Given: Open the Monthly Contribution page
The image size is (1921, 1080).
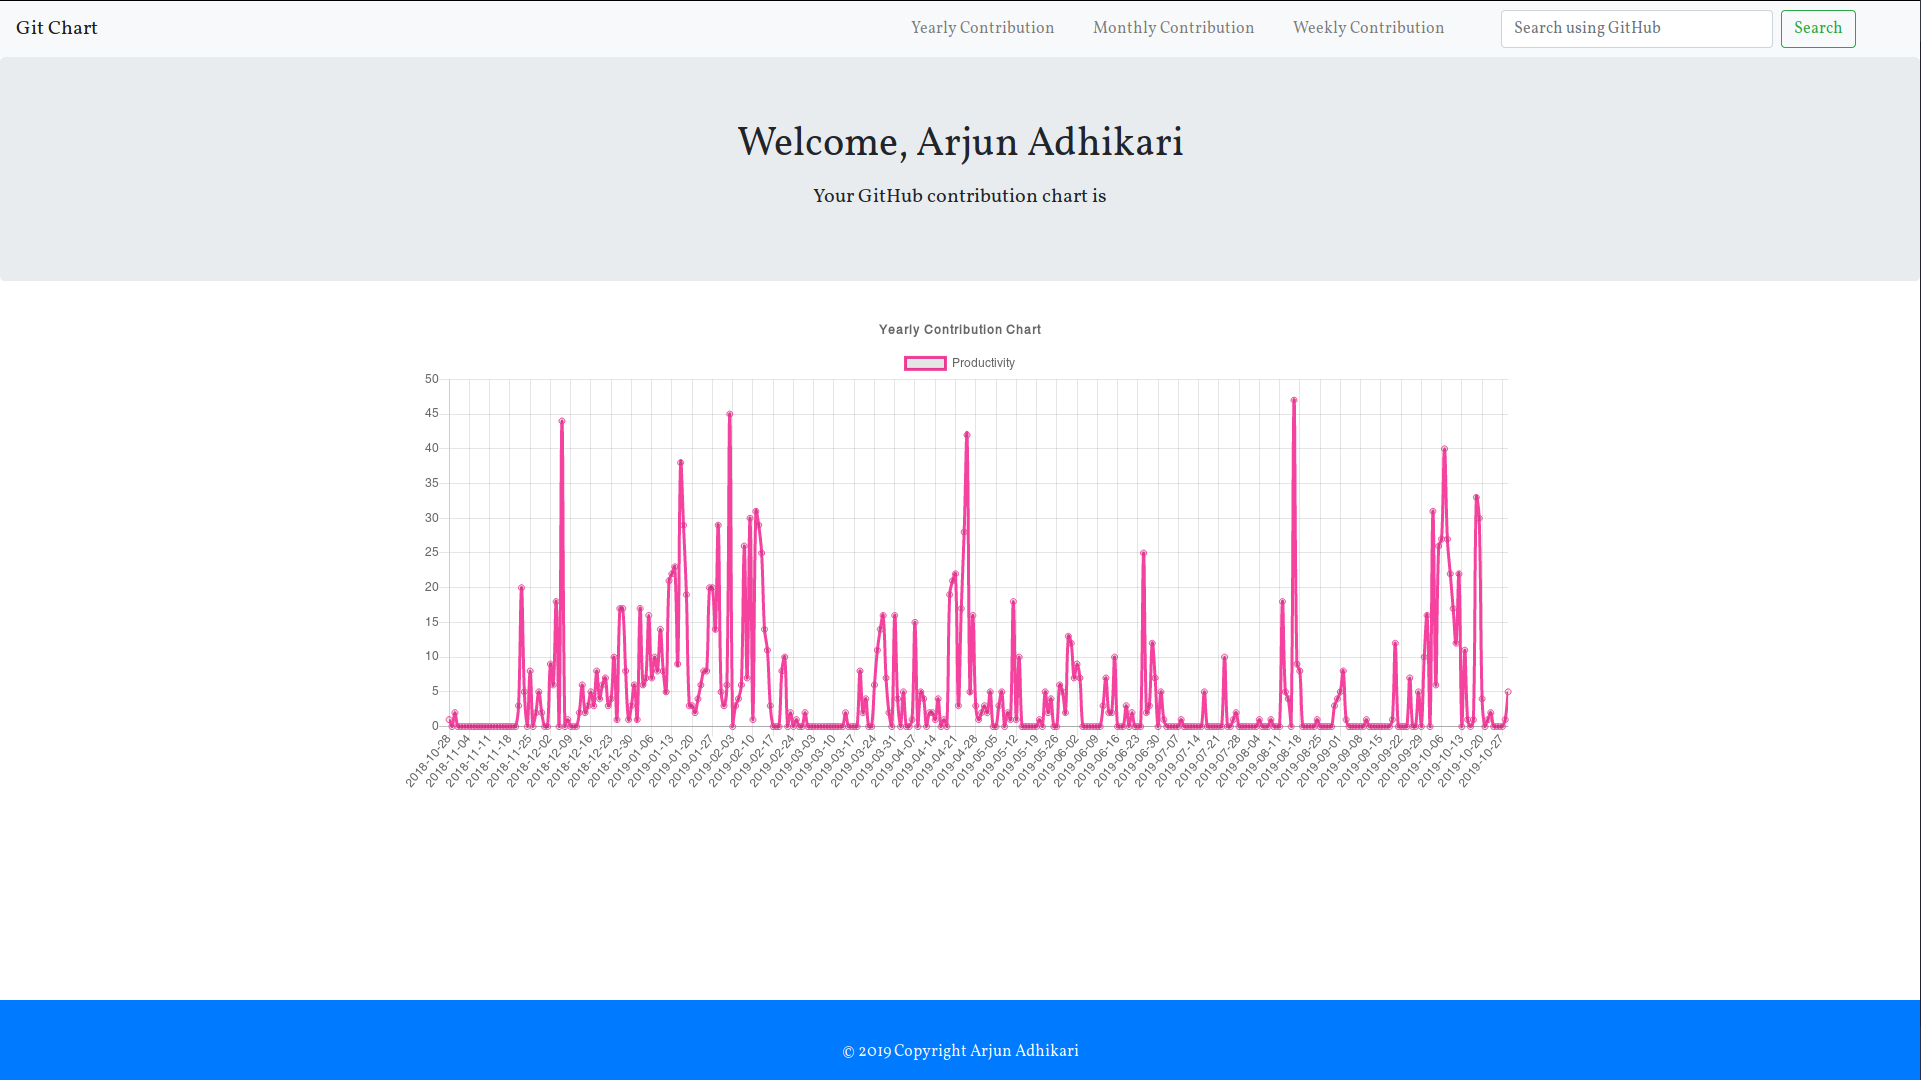Looking at the screenshot, I should (x=1173, y=28).
